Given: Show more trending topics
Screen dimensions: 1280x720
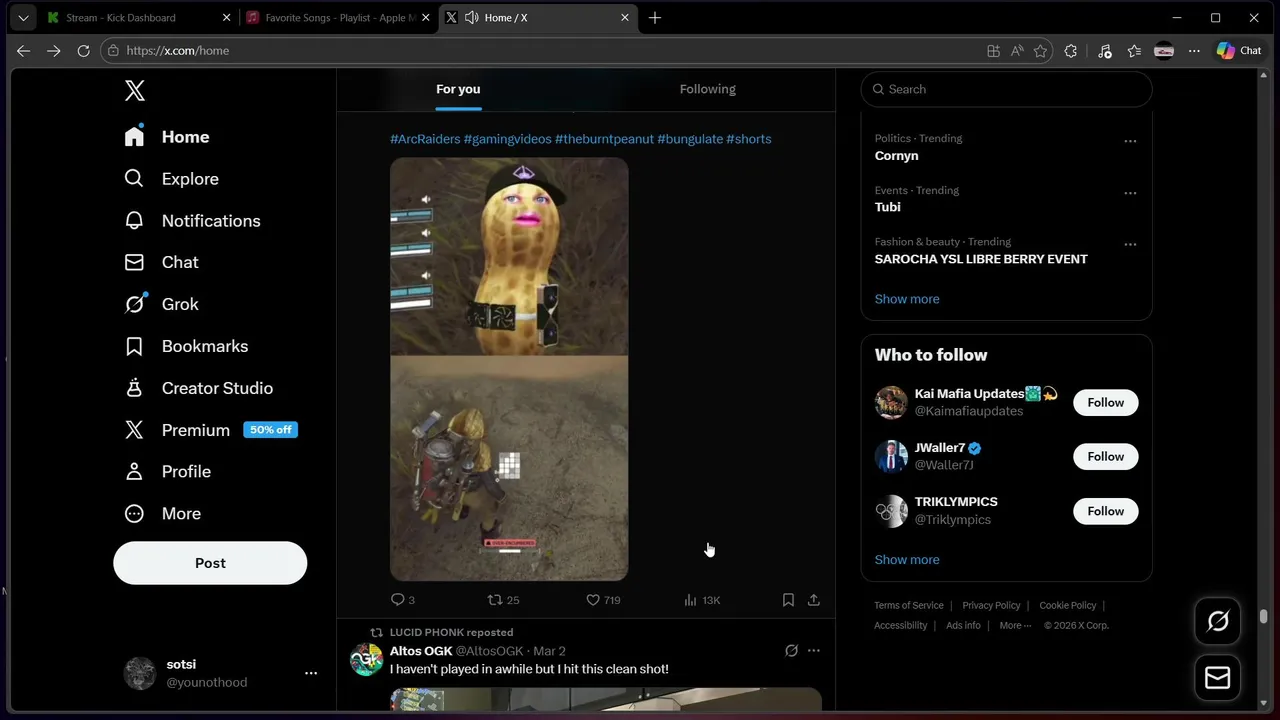Looking at the screenshot, I should [907, 299].
